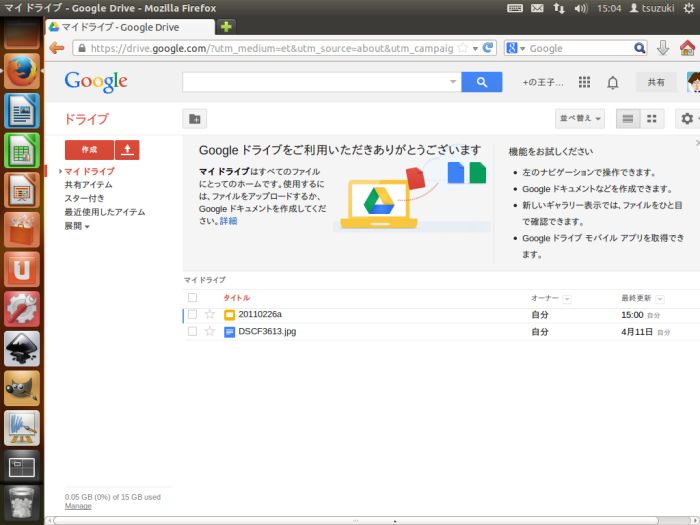Viewport: 700px width, 525px height.
Task: Check the select-all checkbox in header
Action: (193, 298)
